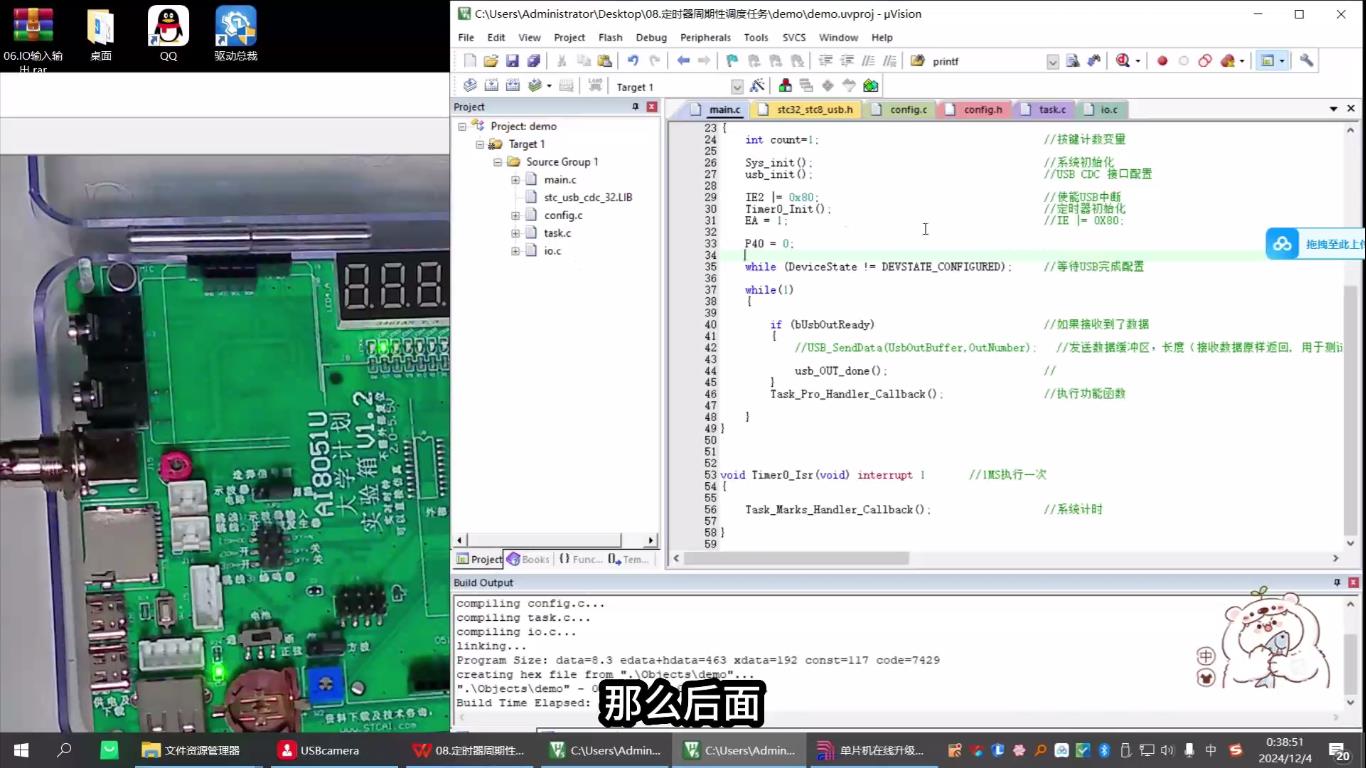Viewport: 1366px width, 768px height.
Task: Open Configuration wrench icon
Action: [x=1306, y=61]
